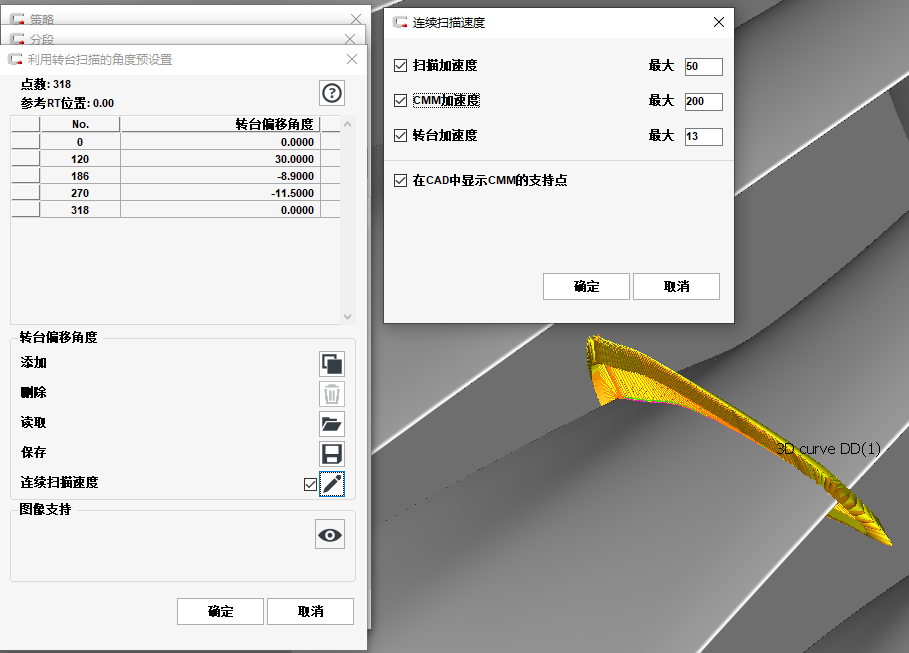
Task: Open the help question mark icon
Action: point(330,92)
